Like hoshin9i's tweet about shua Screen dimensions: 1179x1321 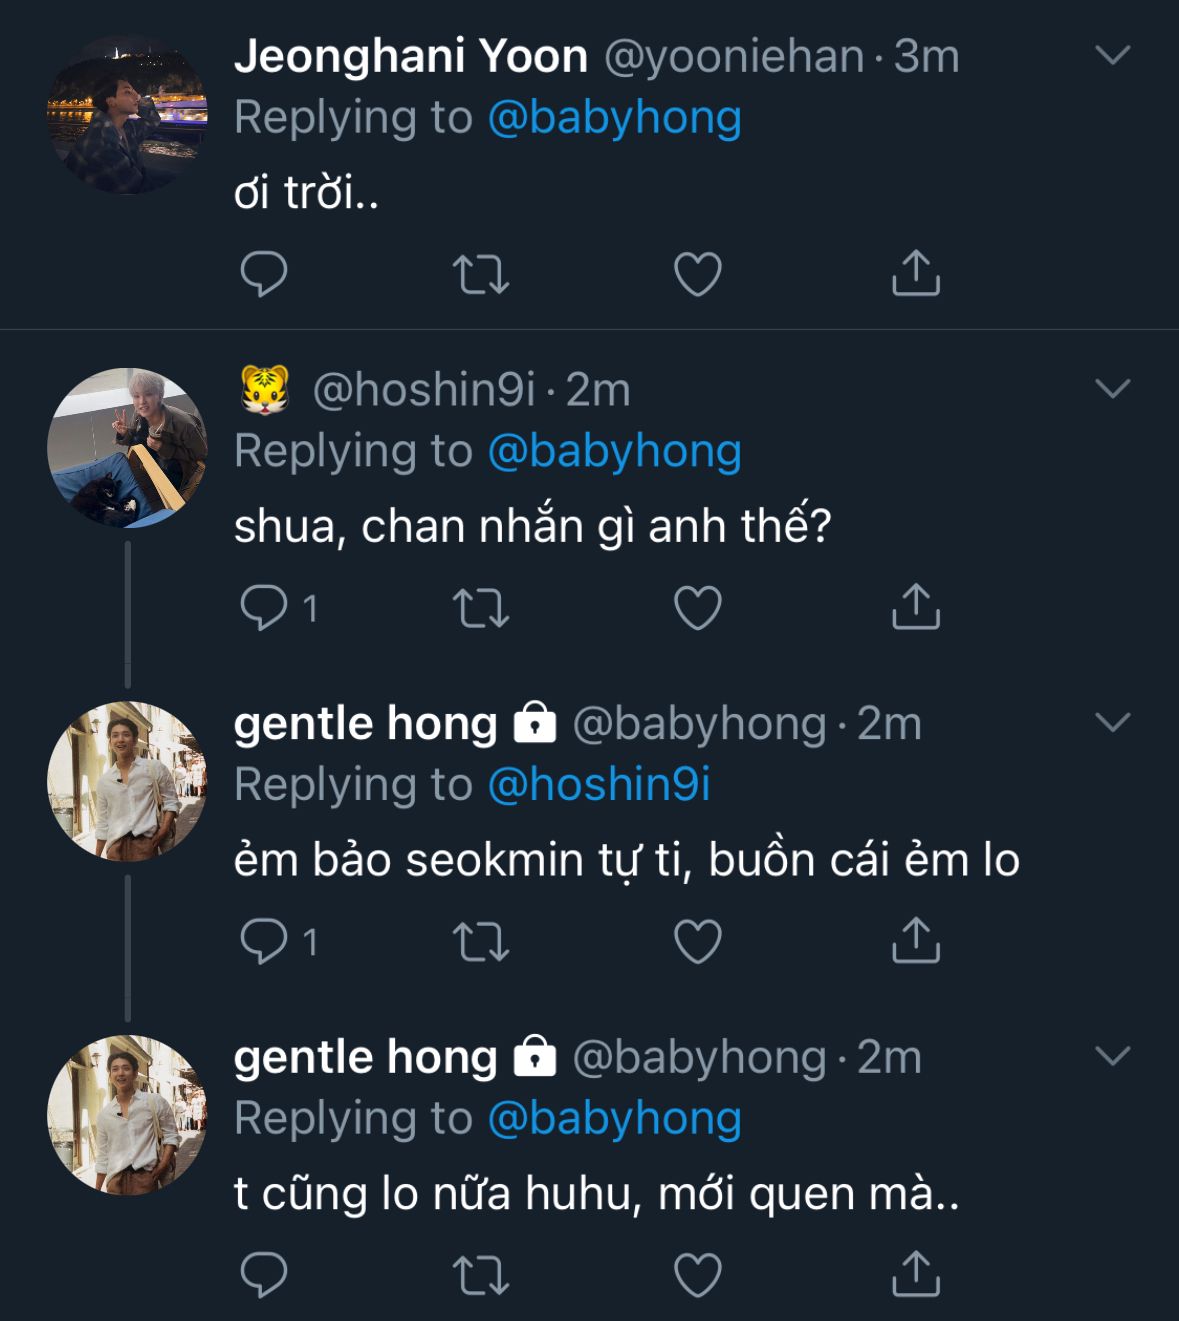698,608
